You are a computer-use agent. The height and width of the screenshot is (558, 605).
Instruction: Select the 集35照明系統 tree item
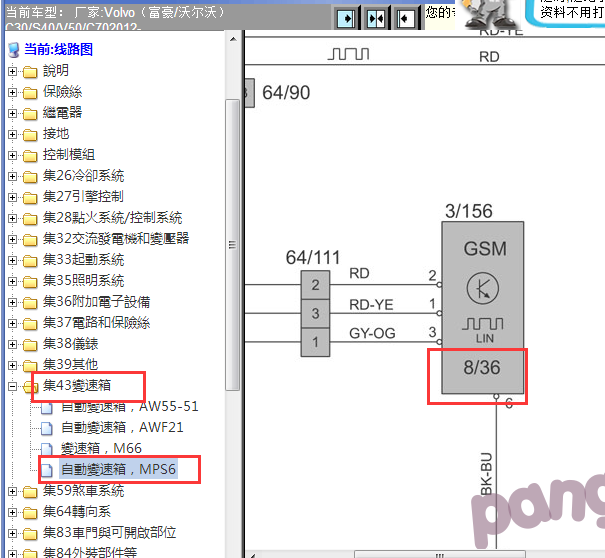(x=83, y=281)
